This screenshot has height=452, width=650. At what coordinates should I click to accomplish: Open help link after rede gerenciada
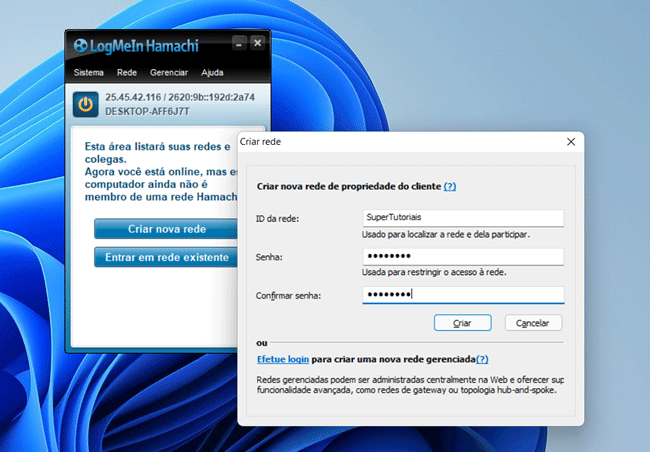point(482,358)
